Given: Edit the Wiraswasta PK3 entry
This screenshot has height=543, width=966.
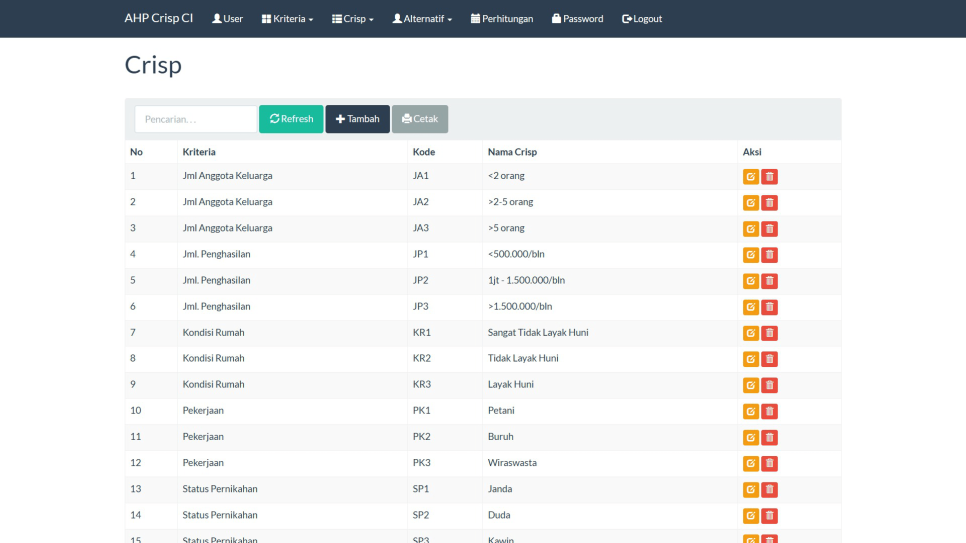Looking at the screenshot, I should (x=750, y=464).
